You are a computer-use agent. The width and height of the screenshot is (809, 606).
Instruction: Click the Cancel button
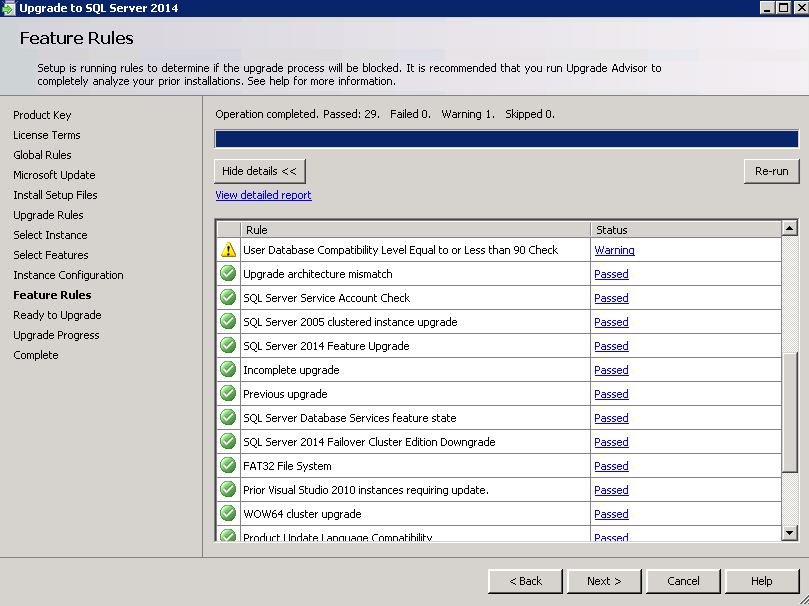point(683,581)
